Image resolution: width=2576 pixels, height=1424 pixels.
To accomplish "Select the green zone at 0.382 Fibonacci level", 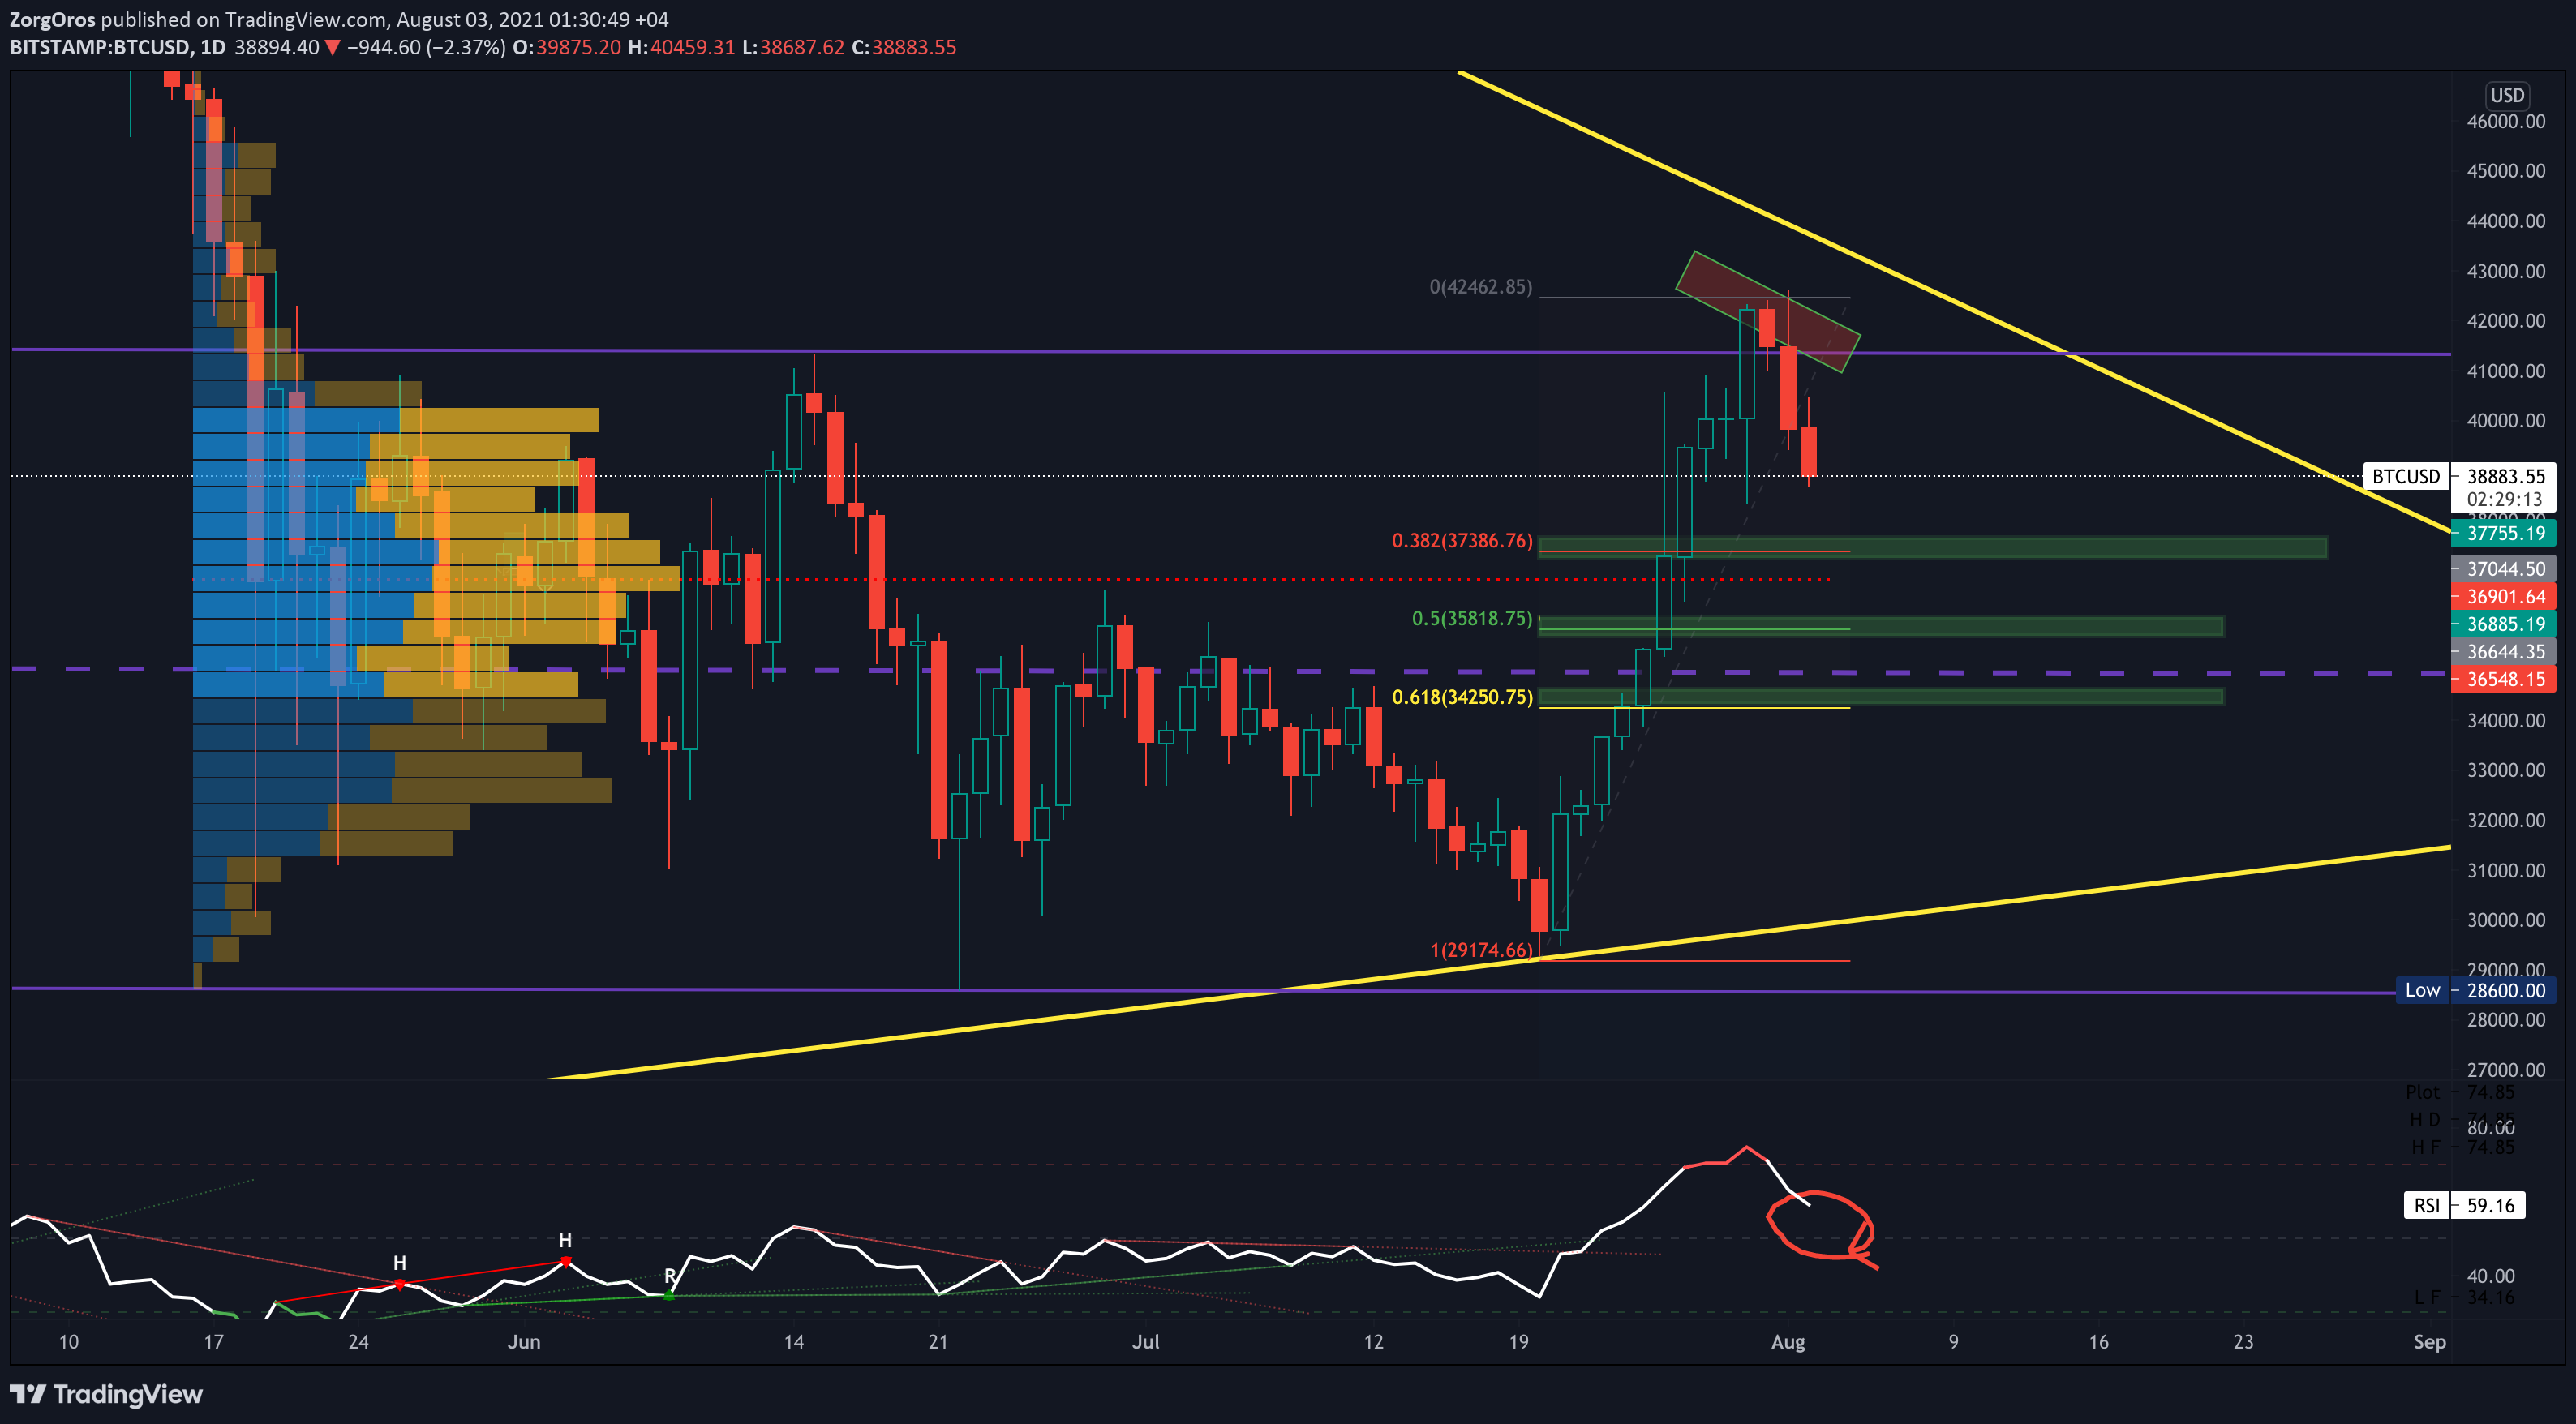I will pyautogui.click(x=1932, y=547).
